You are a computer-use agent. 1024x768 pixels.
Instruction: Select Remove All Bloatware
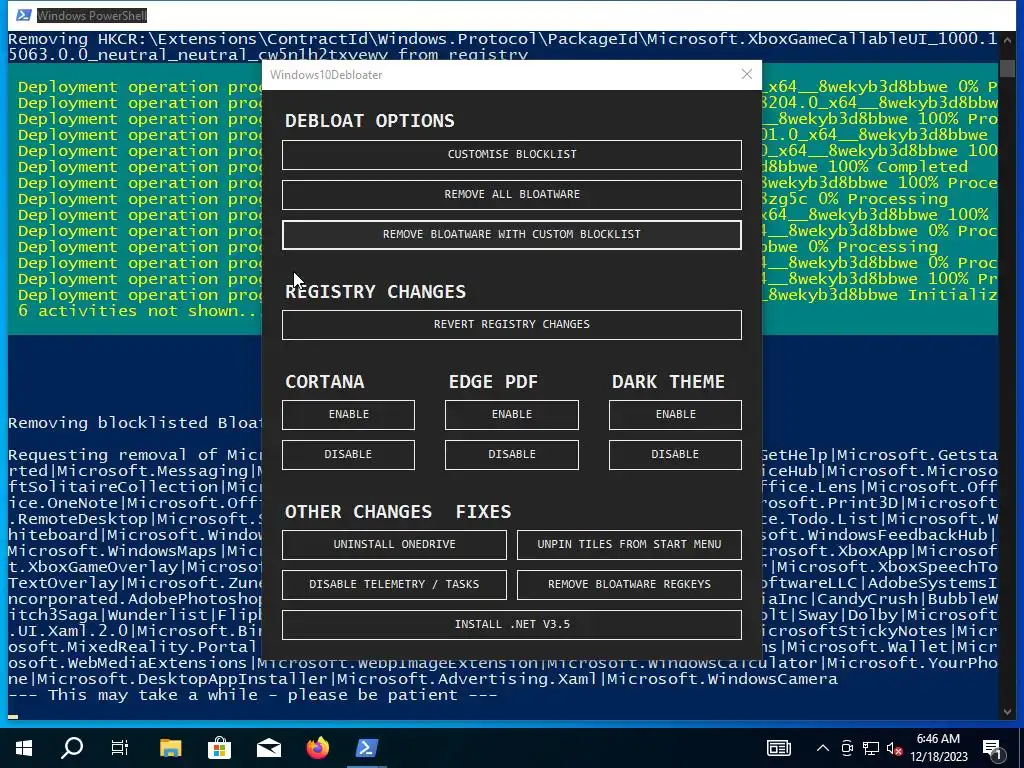coord(511,195)
